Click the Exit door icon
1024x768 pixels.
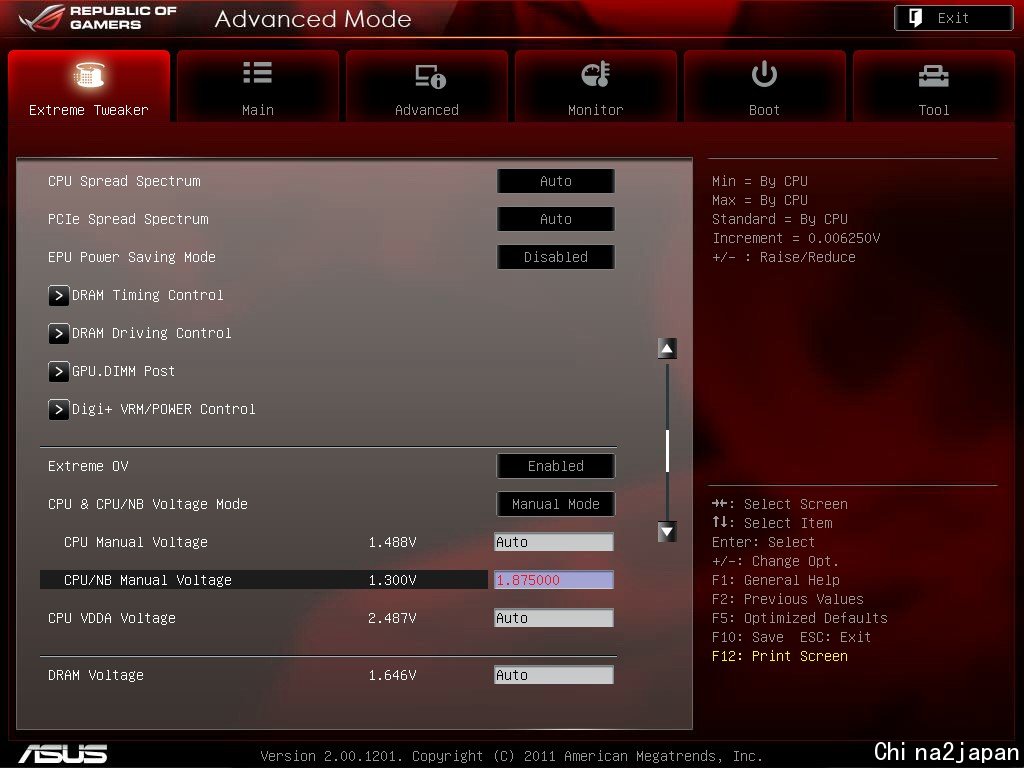916,18
